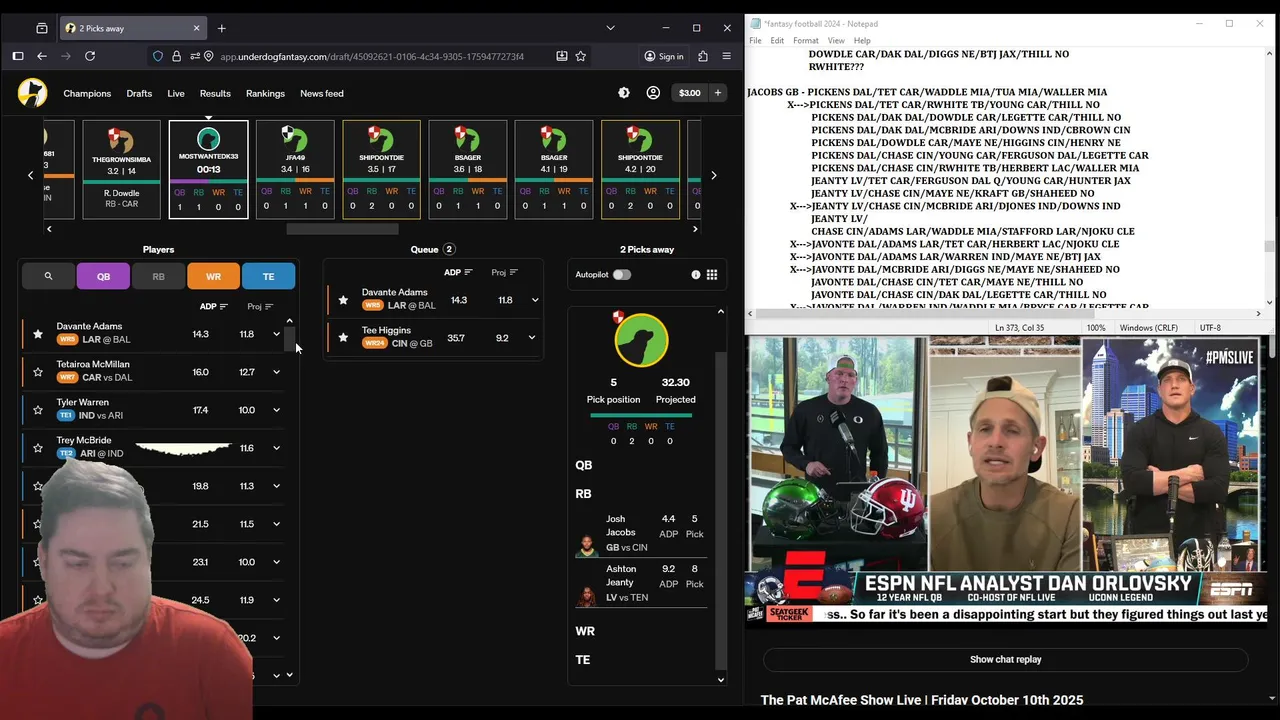This screenshot has width=1280, height=720.
Task: Open the Drafts nav item
Action: [x=139, y=93]
